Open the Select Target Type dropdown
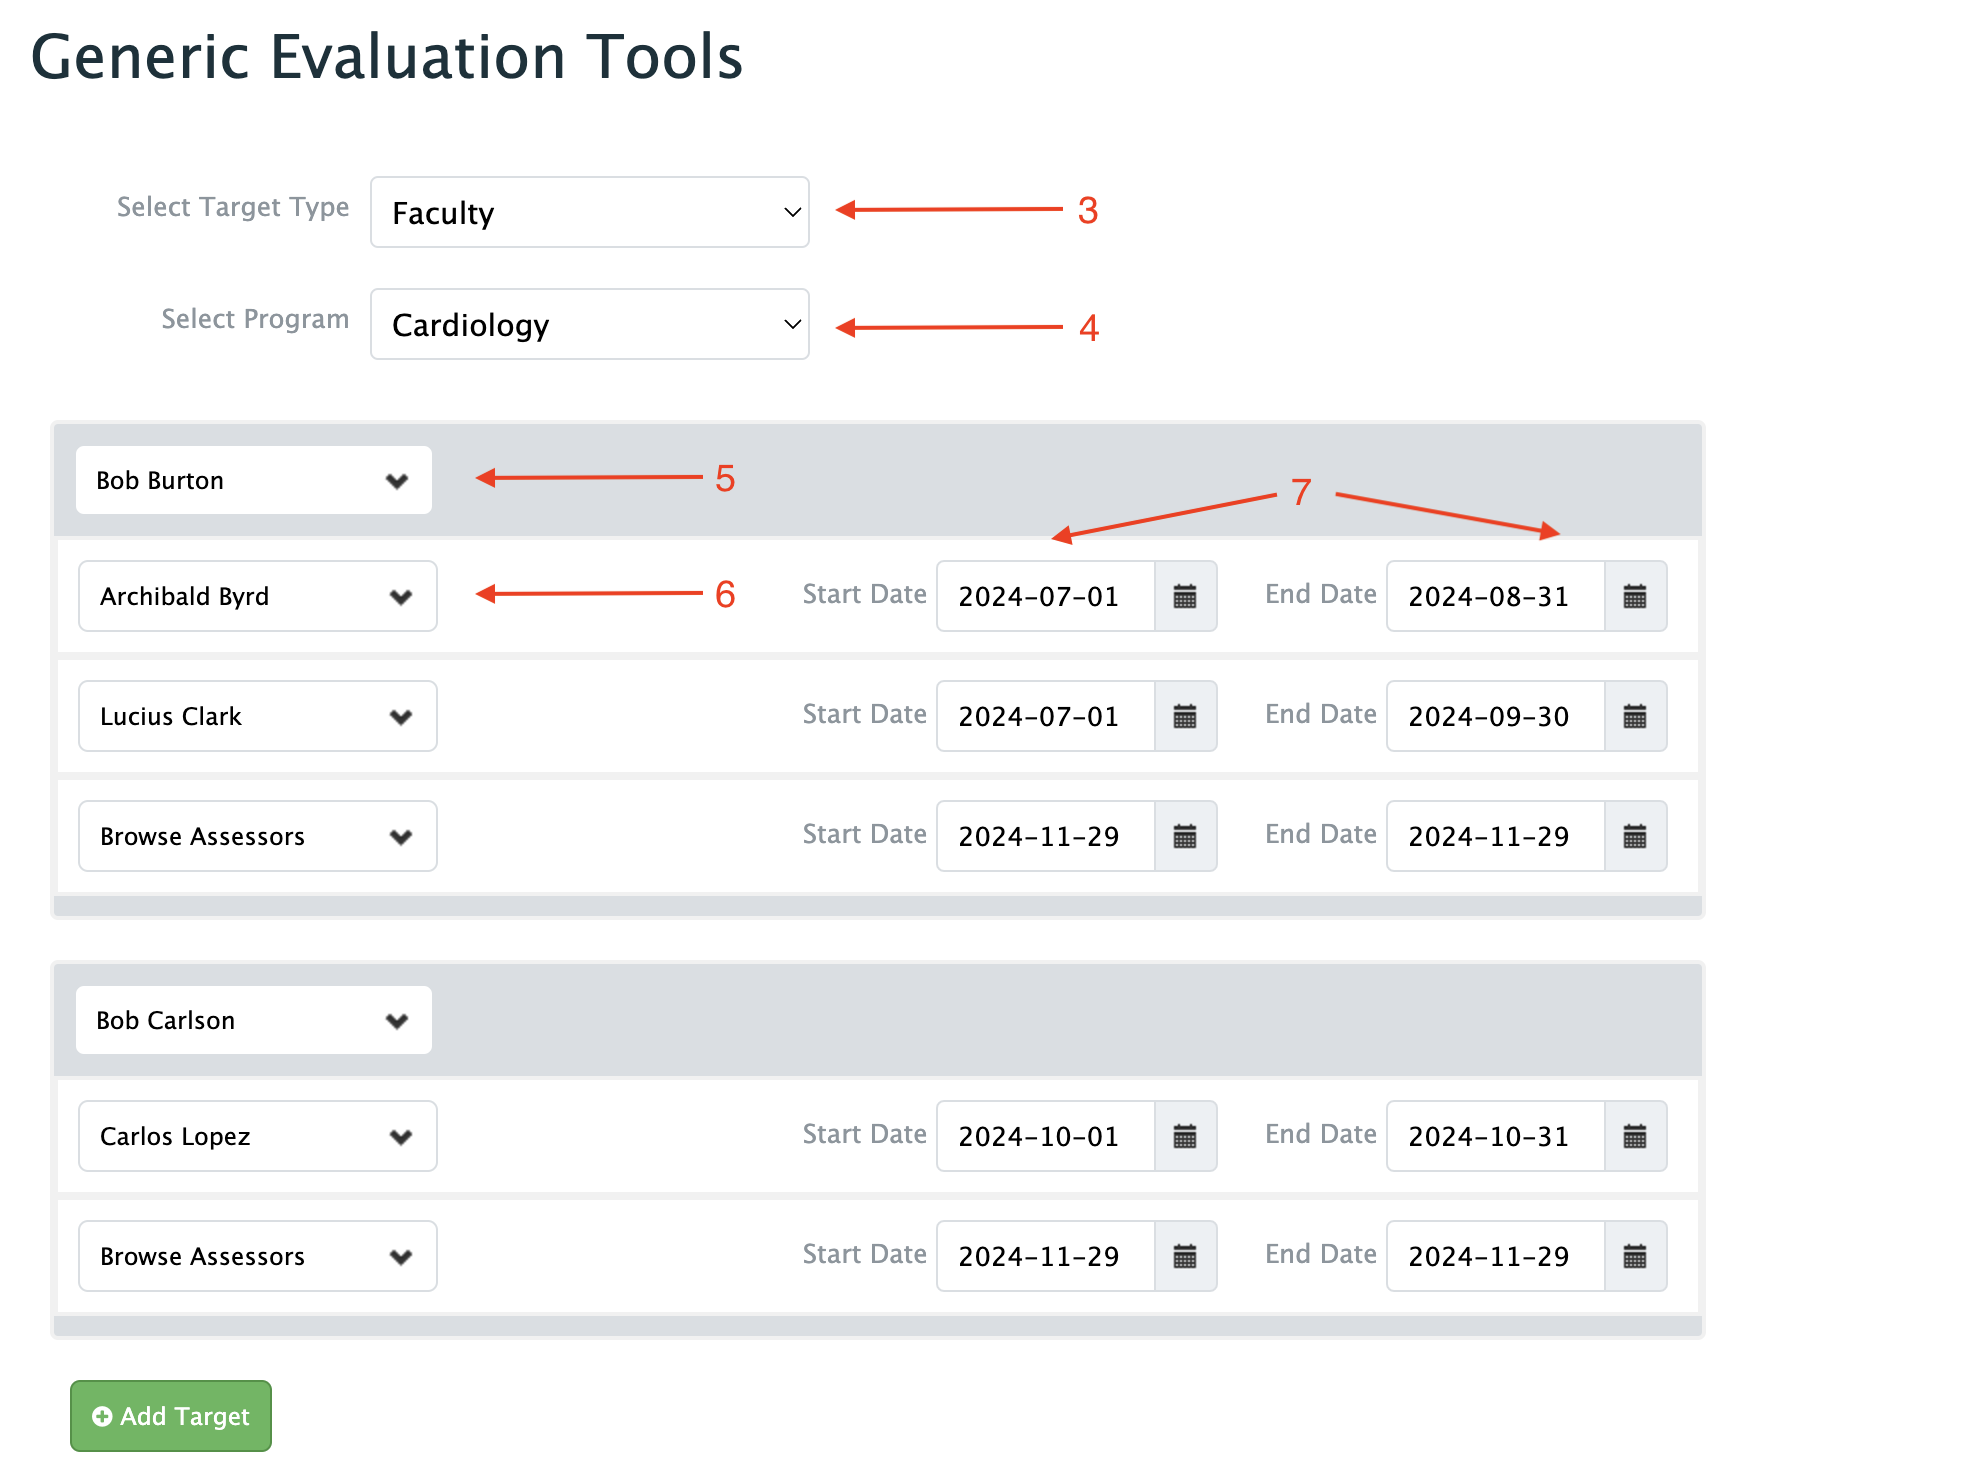 589,213
